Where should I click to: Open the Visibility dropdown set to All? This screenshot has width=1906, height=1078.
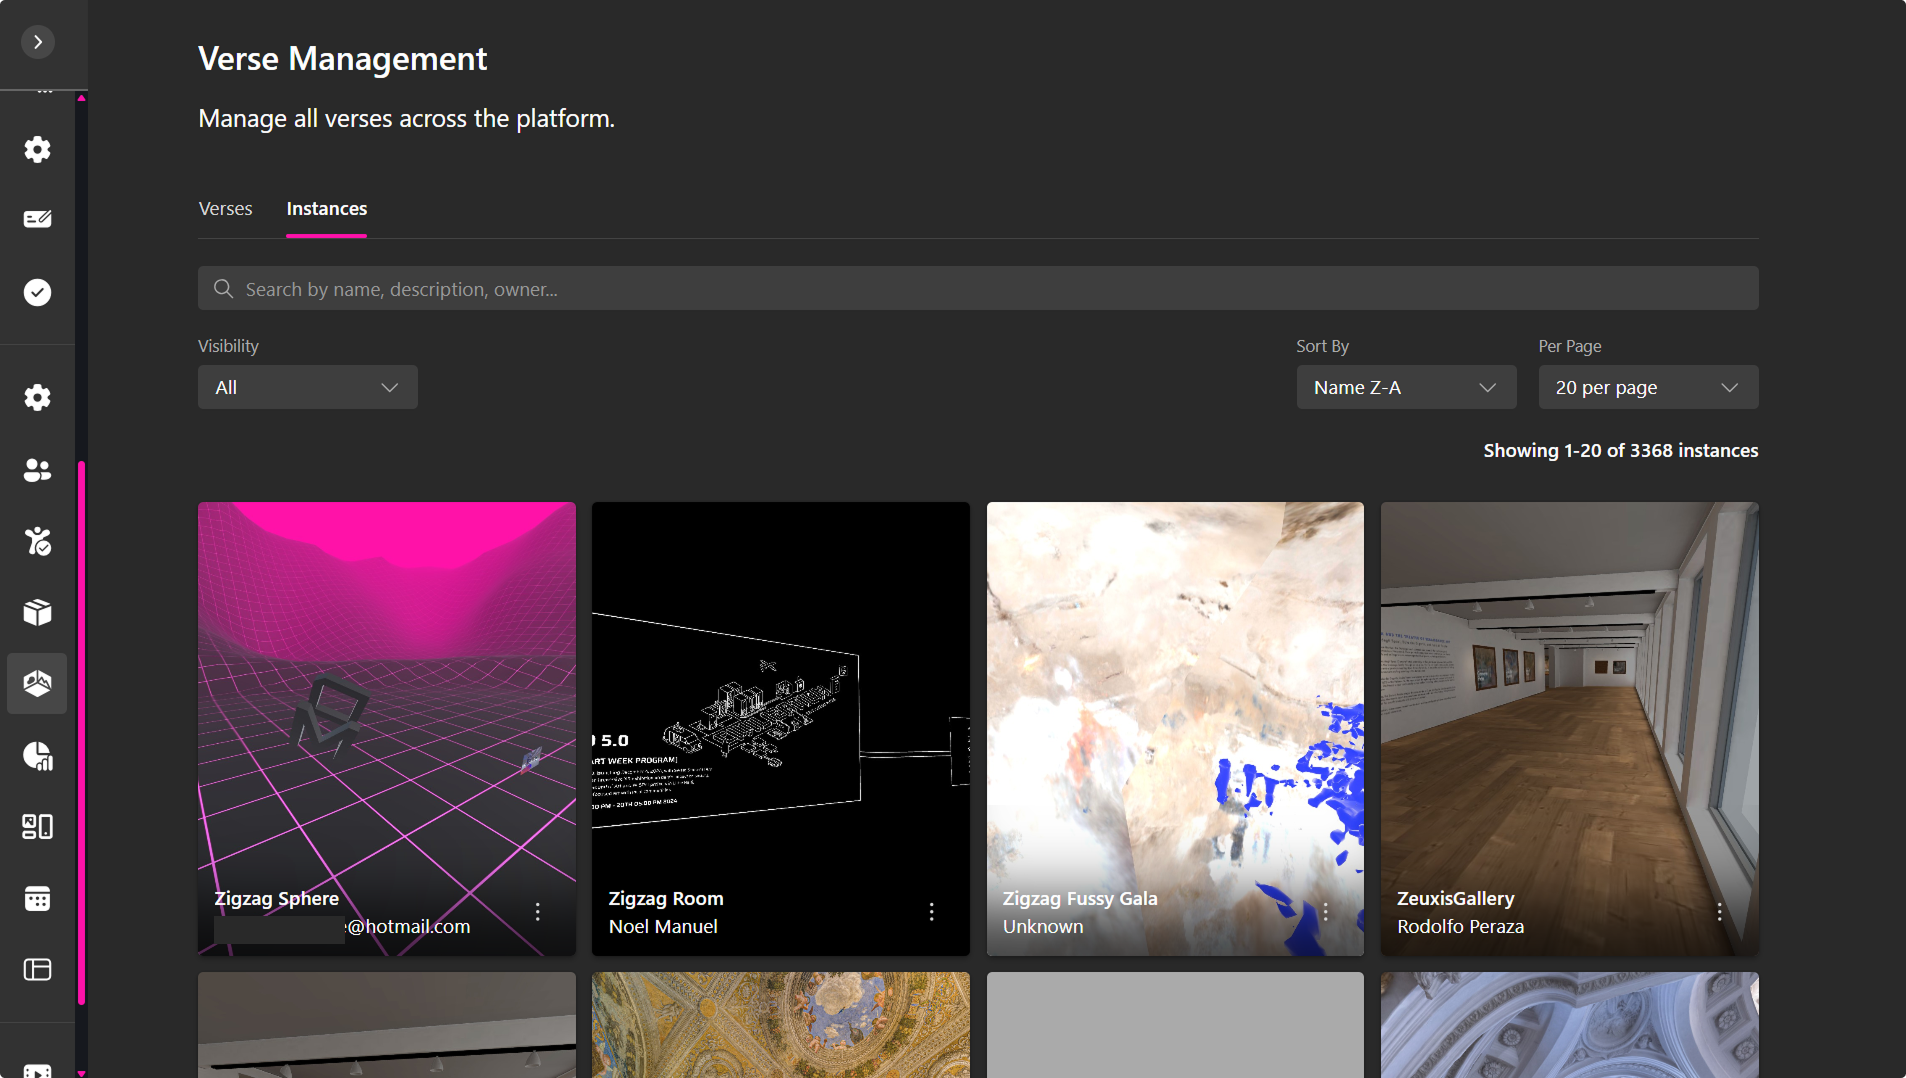(x=307, y=388)
